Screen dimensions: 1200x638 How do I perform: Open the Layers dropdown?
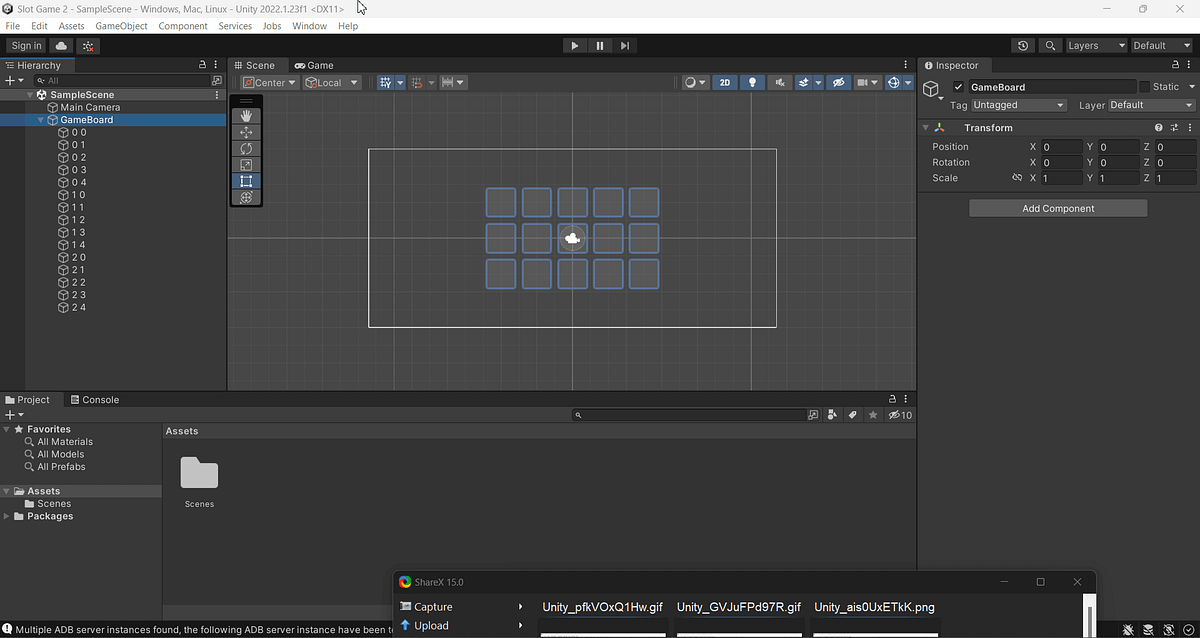(1095, 45)
